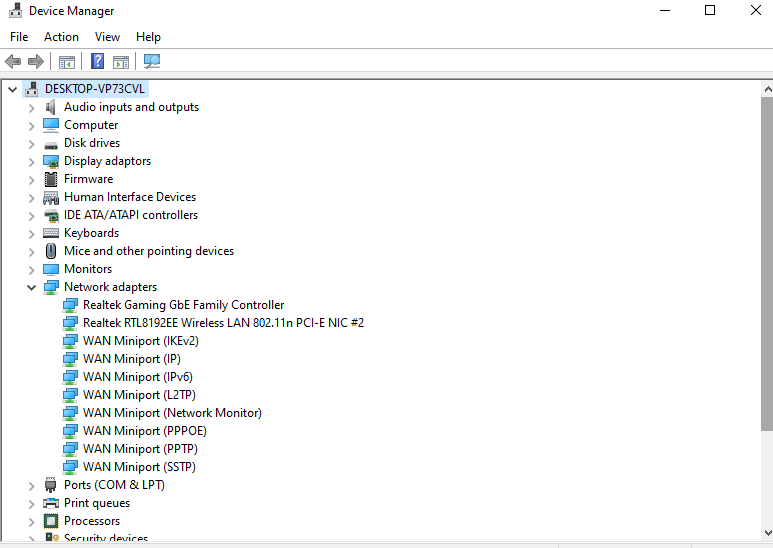Open the View menu
This screenshot has width=773, height=548.
pos(107,37)
